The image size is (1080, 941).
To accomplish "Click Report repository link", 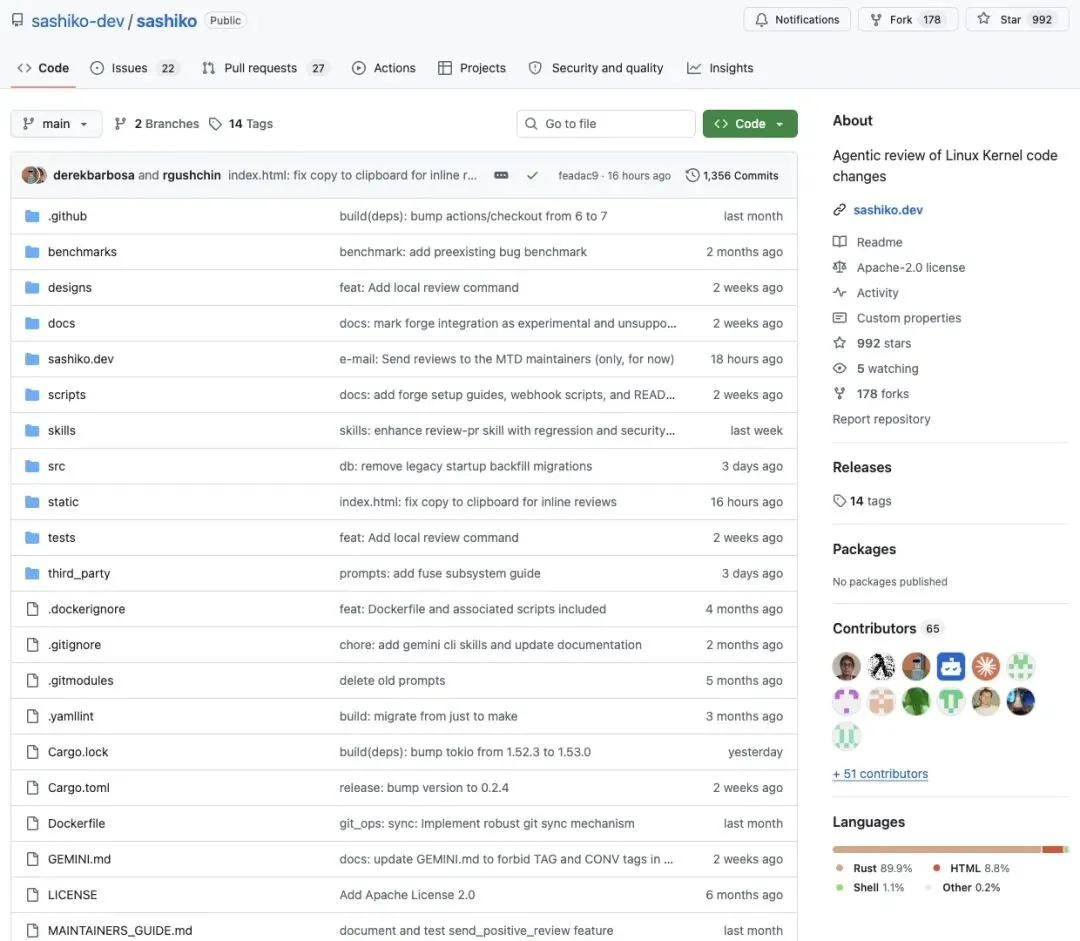I will click(x=881, y=420).
